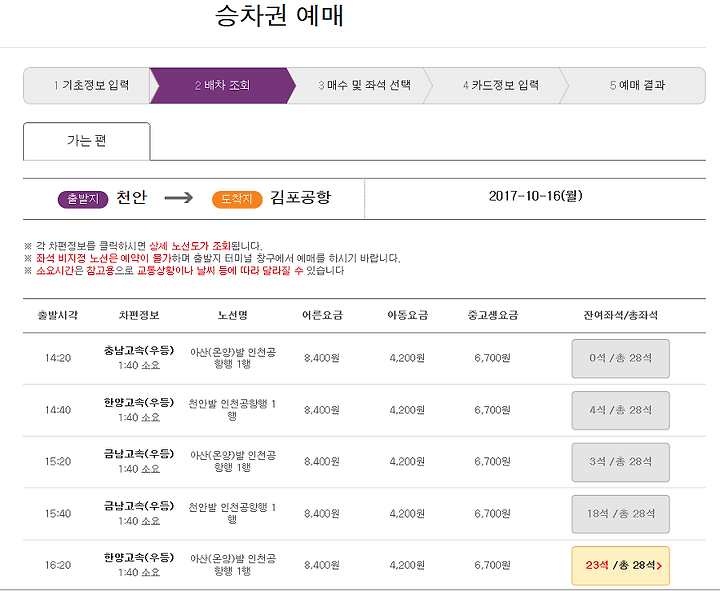
Task: Click the orange 도착지 badge
Action: coord(237,199)
